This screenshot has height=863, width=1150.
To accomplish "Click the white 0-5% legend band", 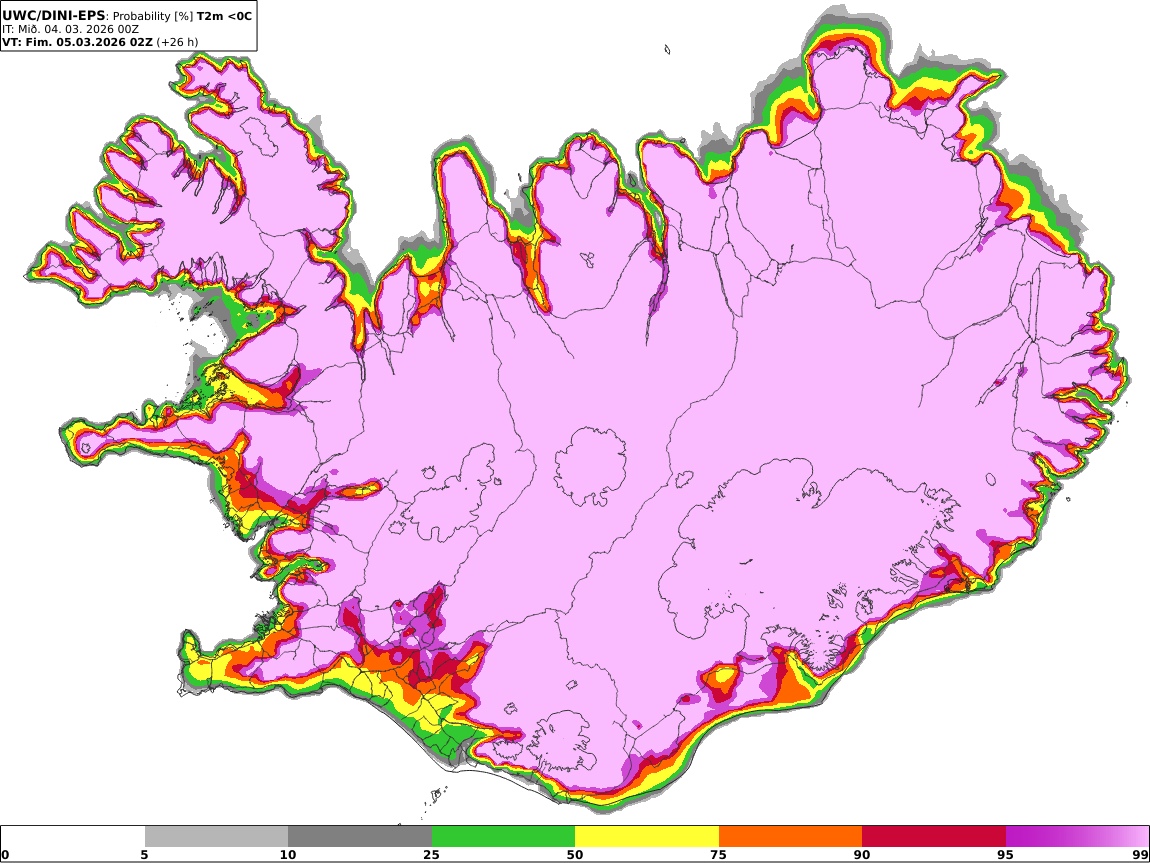I will pyautogui.click(x=73, y=836).
